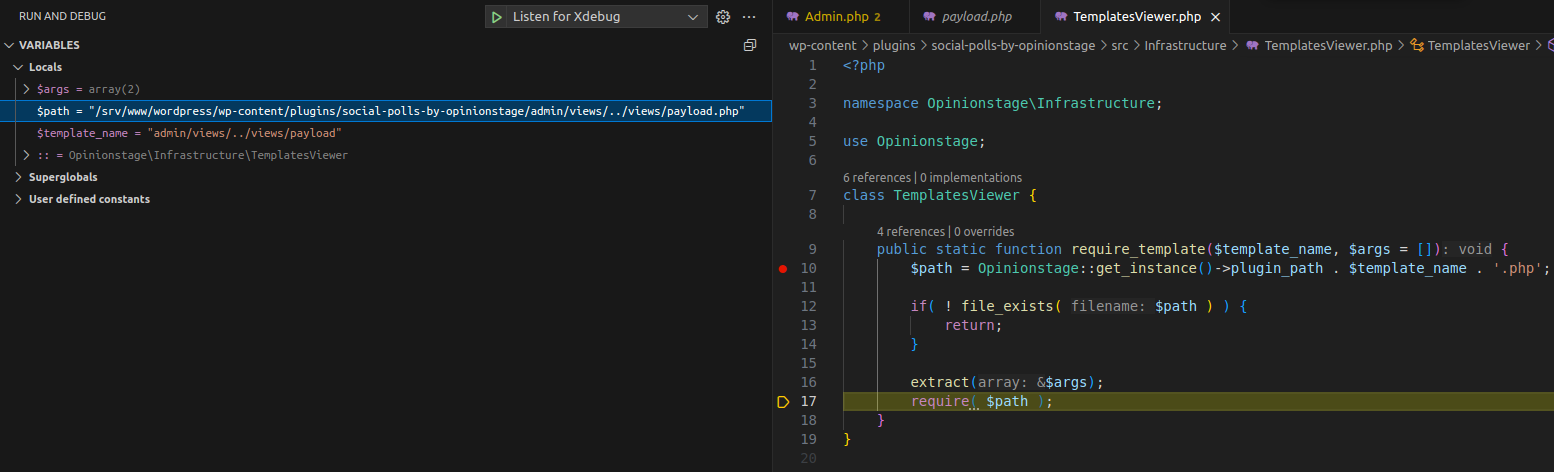The width and height of the screenshot is (1554, 472).
Task: Click the yellow debug arrow on line 17
Action: click(783, 401)
